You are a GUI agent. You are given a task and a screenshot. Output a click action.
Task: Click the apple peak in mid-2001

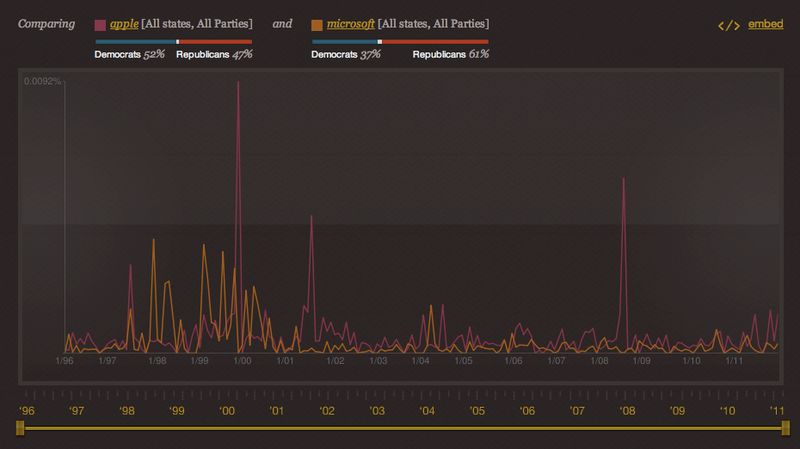[x=311, y=217]
